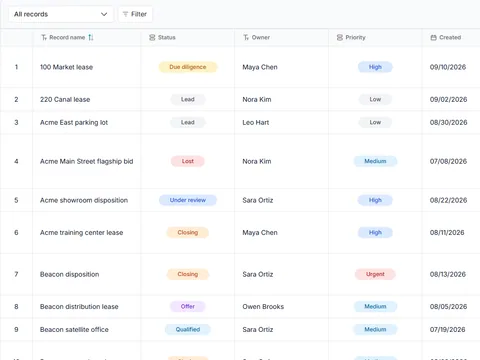480x360 pixels.
Task: Click Medium priority for Acme Main Street bid
Action: coord(375,161)
